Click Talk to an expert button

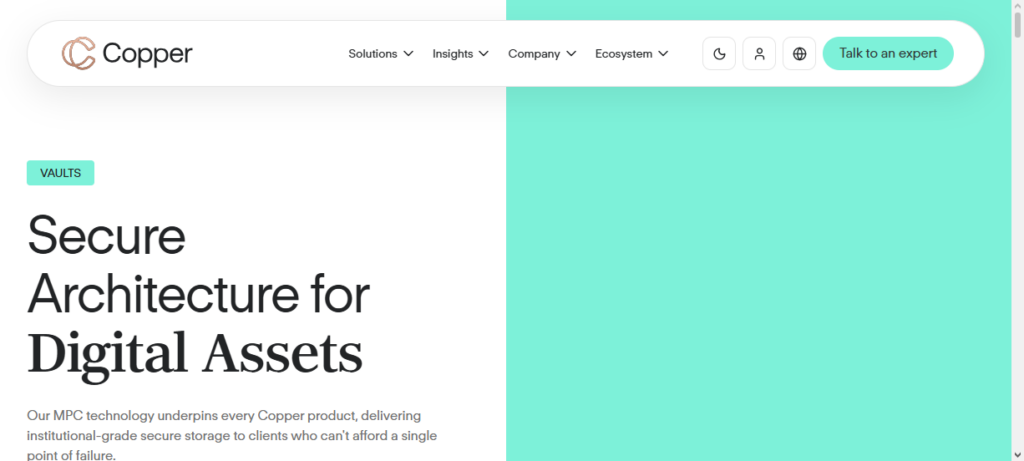coord(888,54)
